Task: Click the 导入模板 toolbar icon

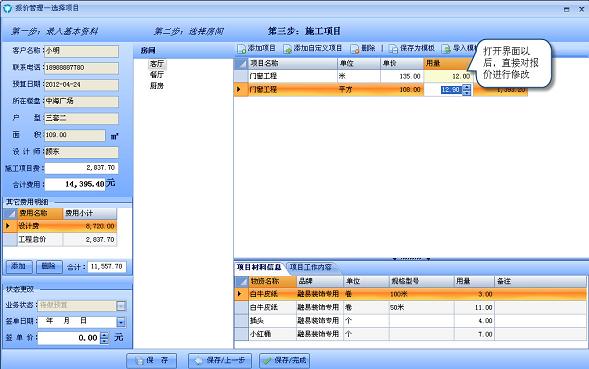Action: [446, 49]
